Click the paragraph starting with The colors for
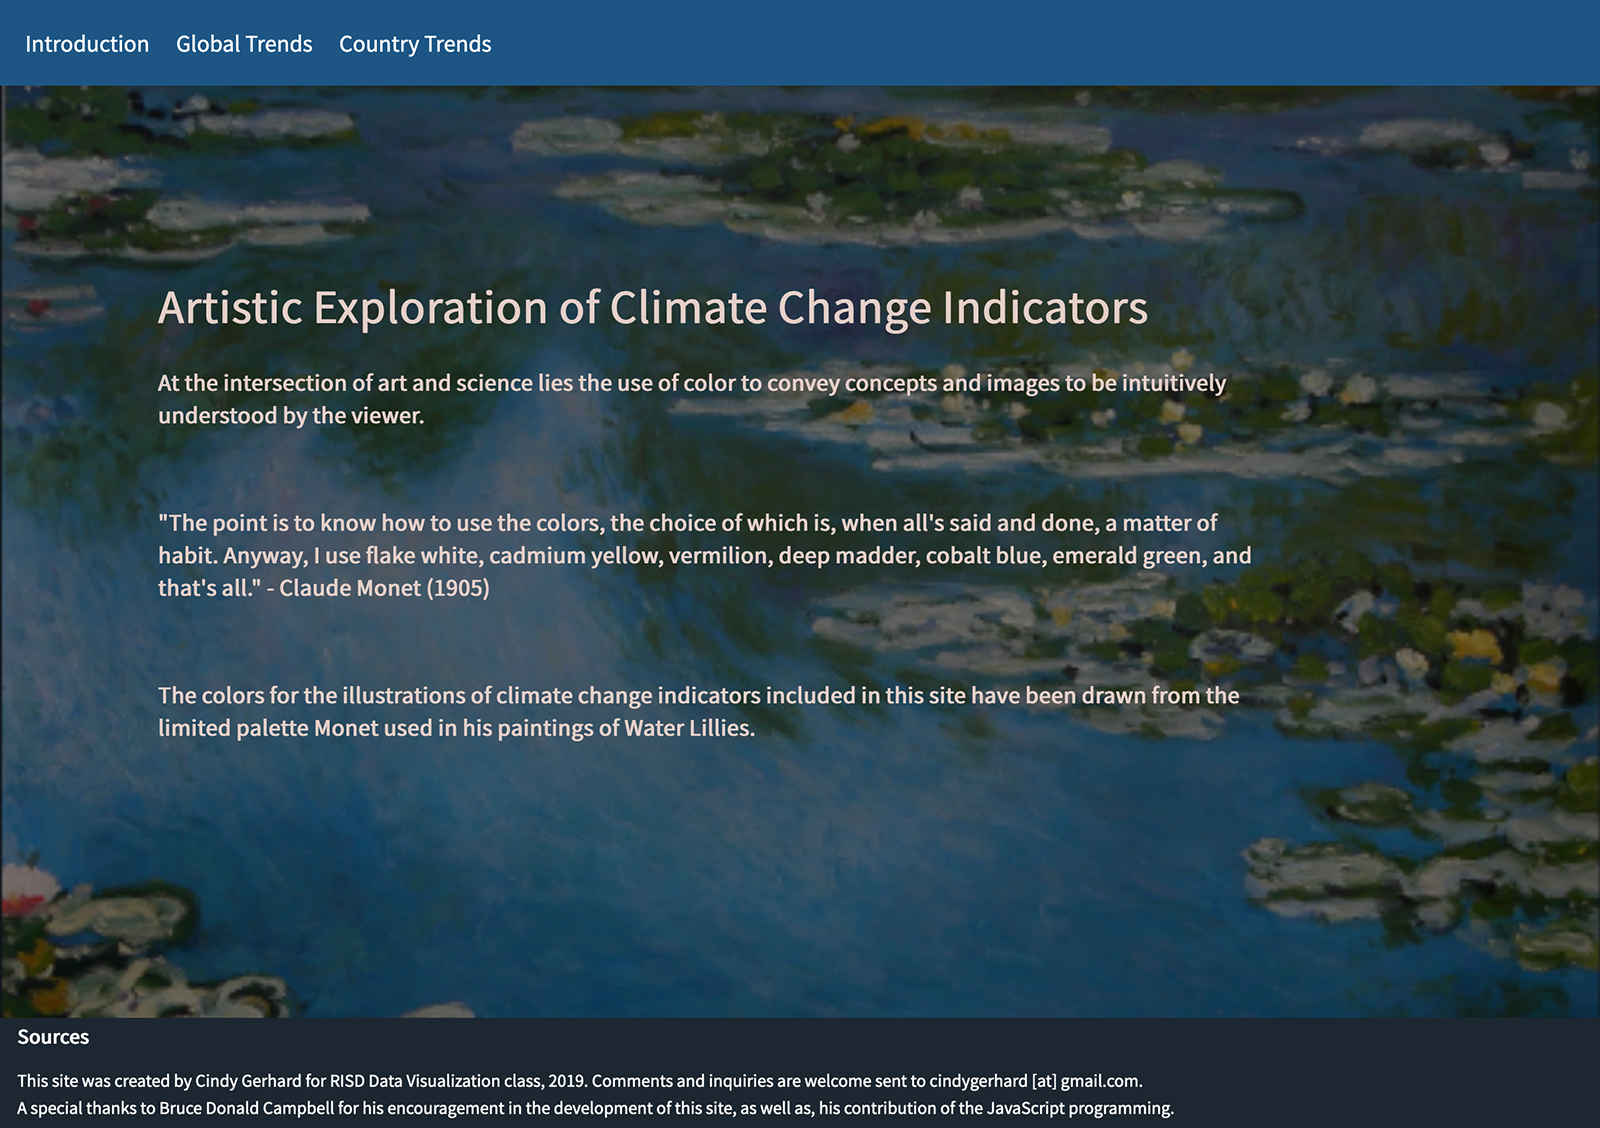The image size is (1600, 1128). click(698, 696)
